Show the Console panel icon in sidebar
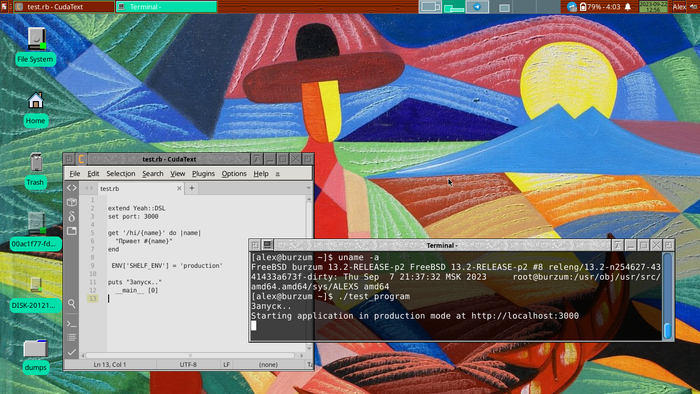 point(71,323)
